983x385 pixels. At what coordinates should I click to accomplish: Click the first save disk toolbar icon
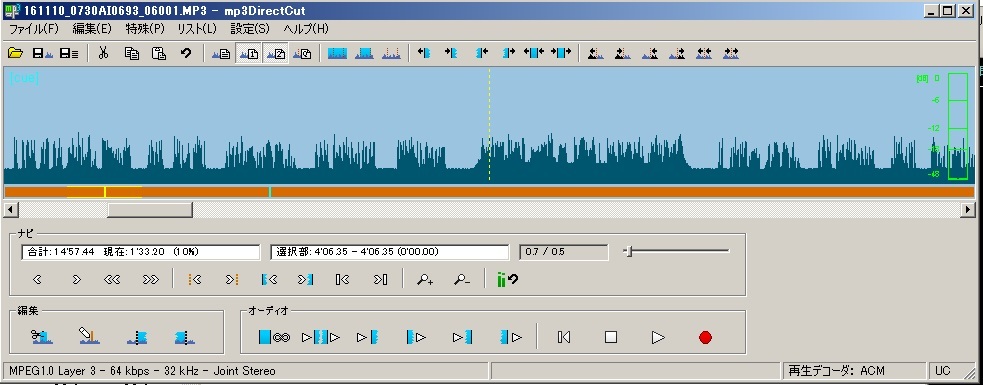42,53
